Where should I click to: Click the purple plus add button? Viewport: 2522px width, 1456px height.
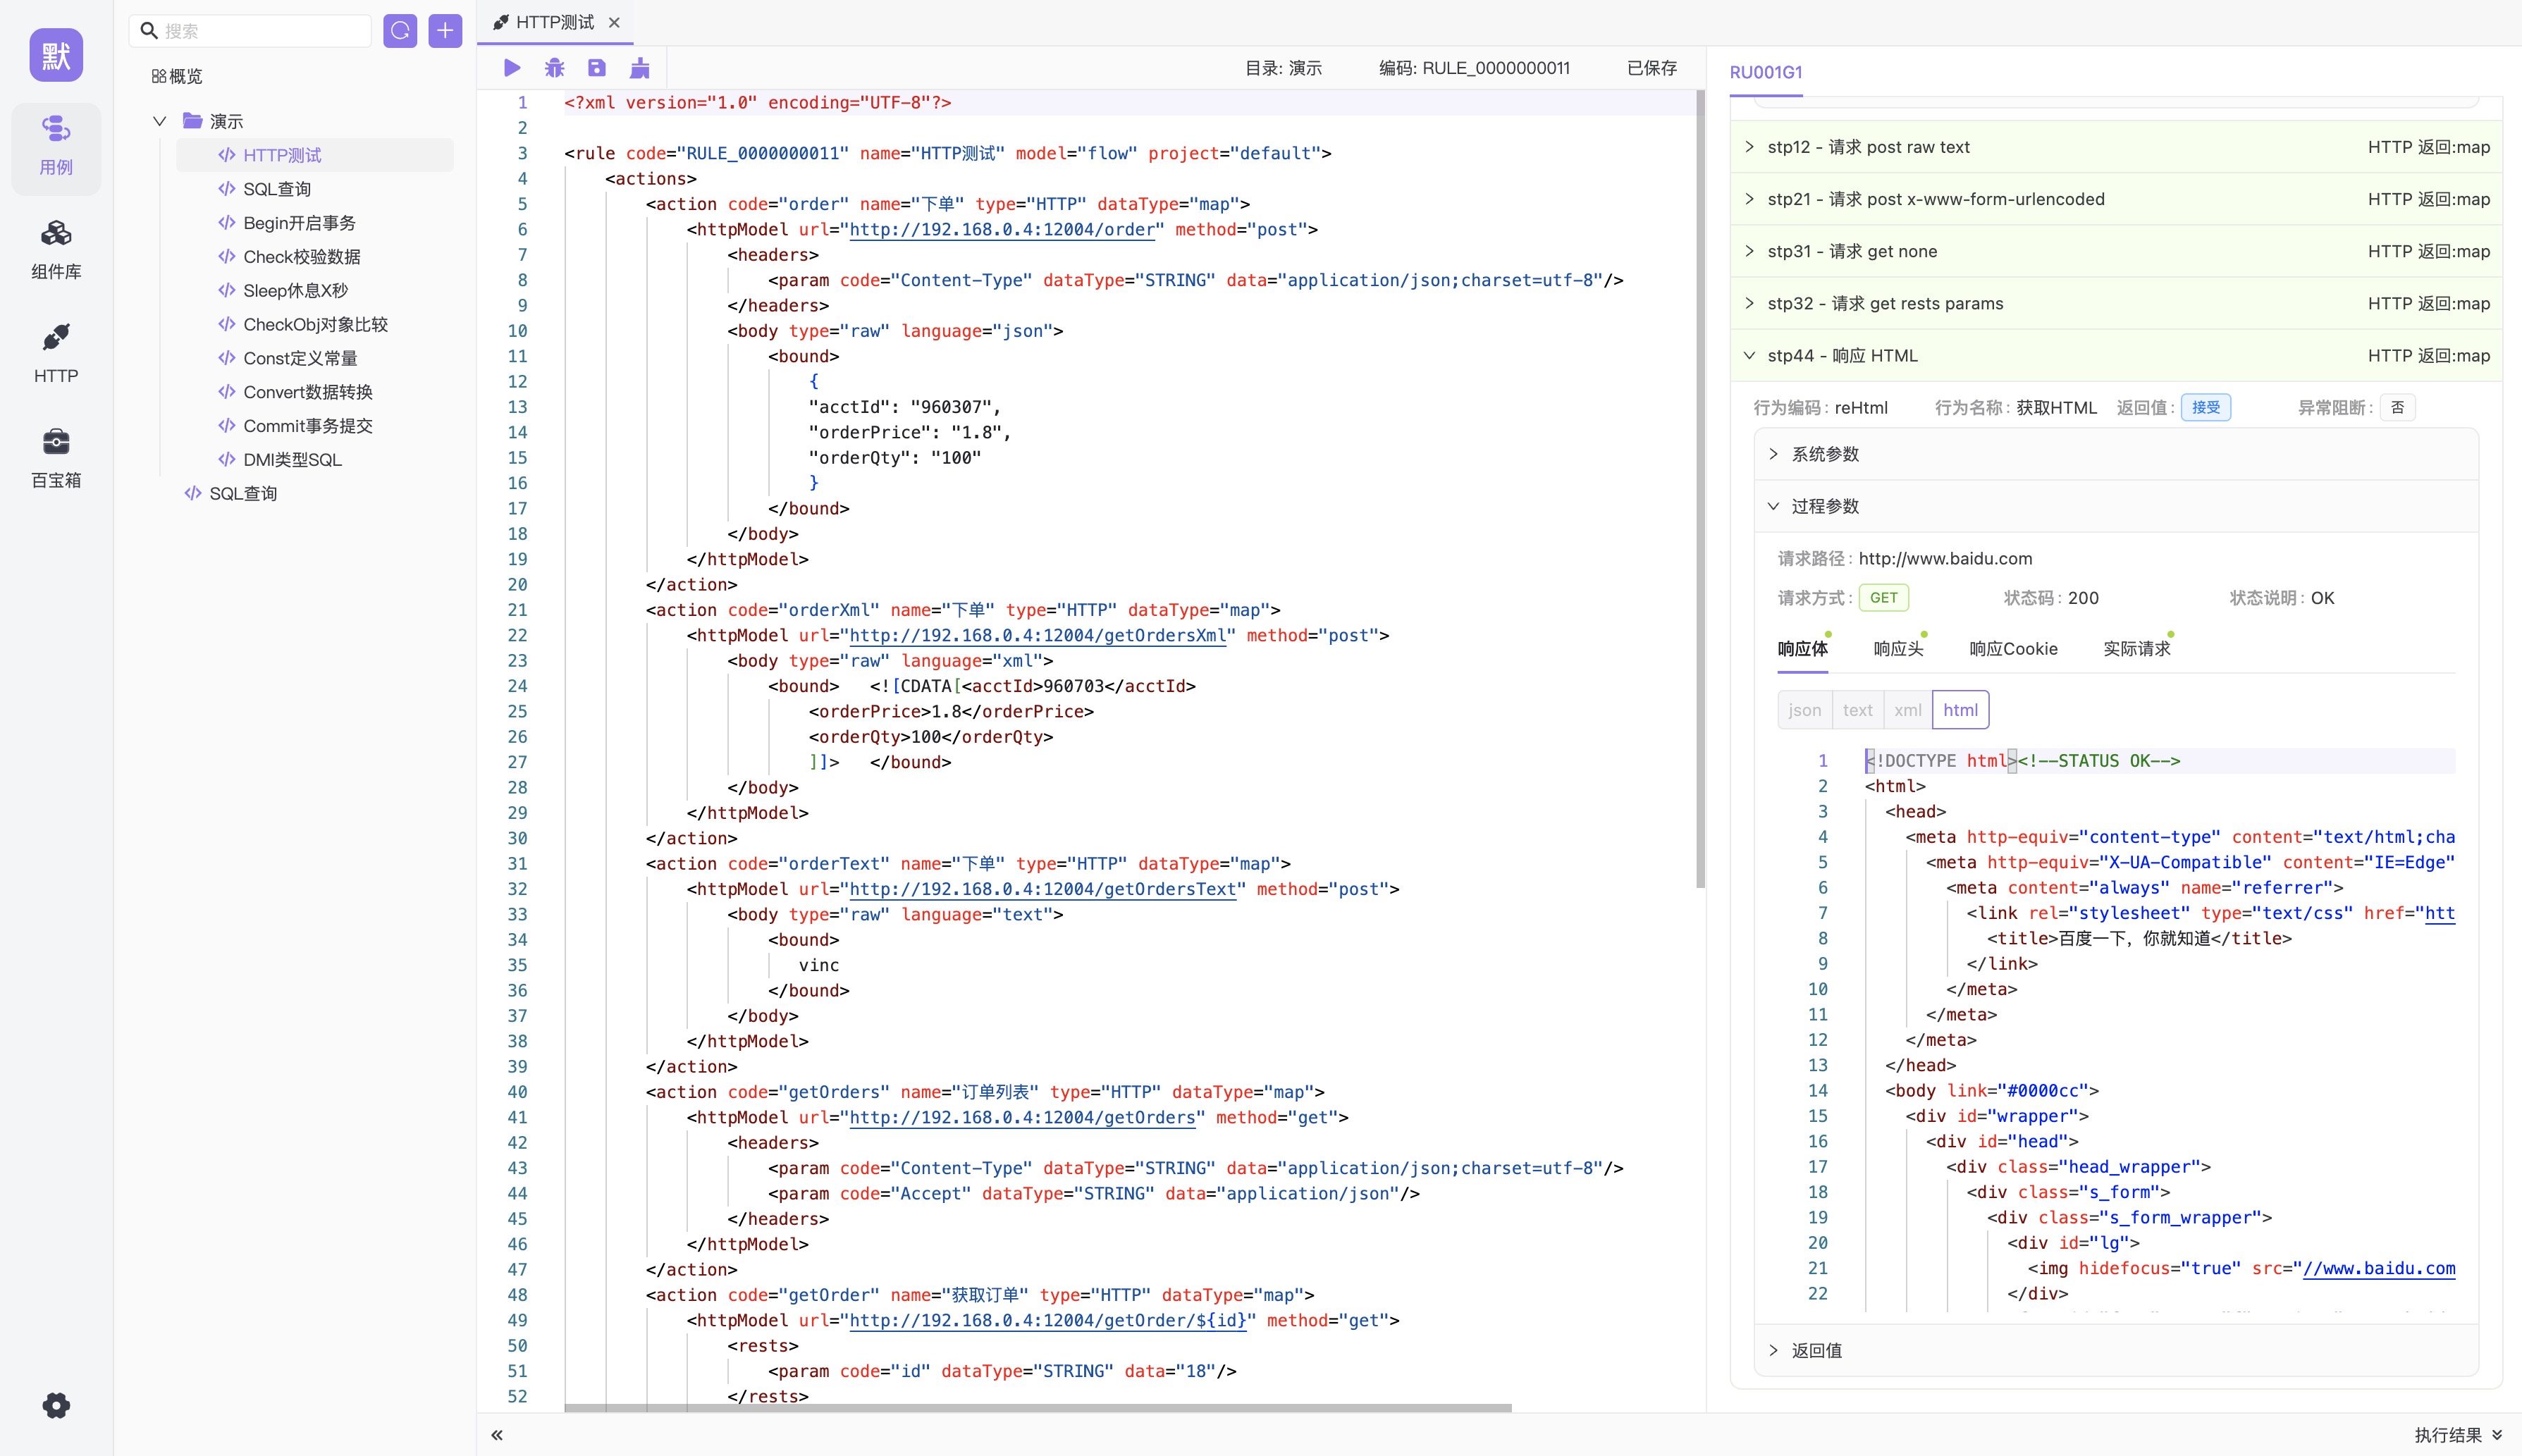pos(445,31)
